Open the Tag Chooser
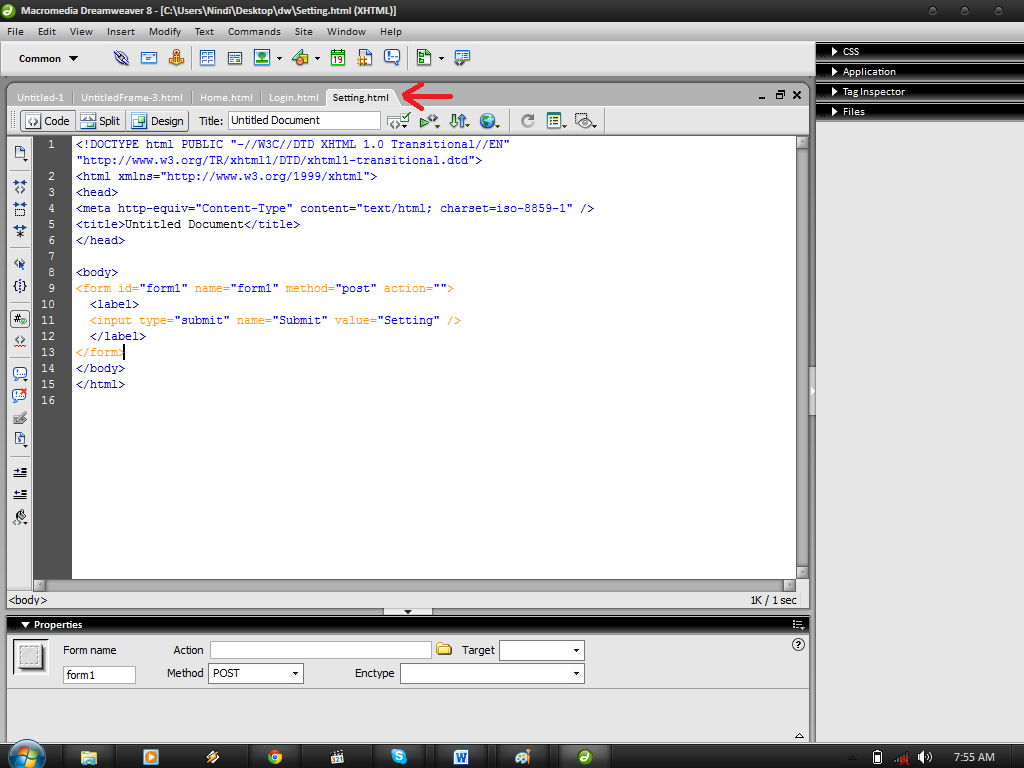This screenshot has width=1024, height=768. coord(462,57)
